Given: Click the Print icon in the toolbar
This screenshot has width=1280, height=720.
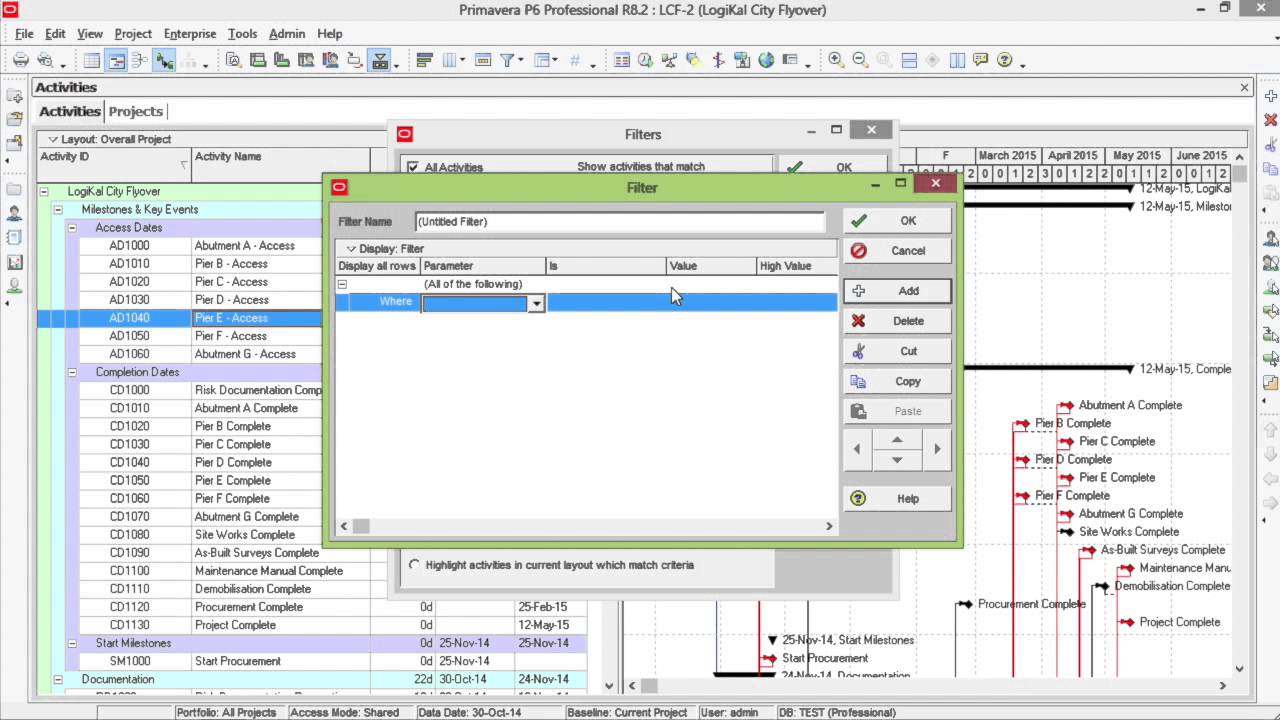Looking at the screenshot, I should 21,60.
